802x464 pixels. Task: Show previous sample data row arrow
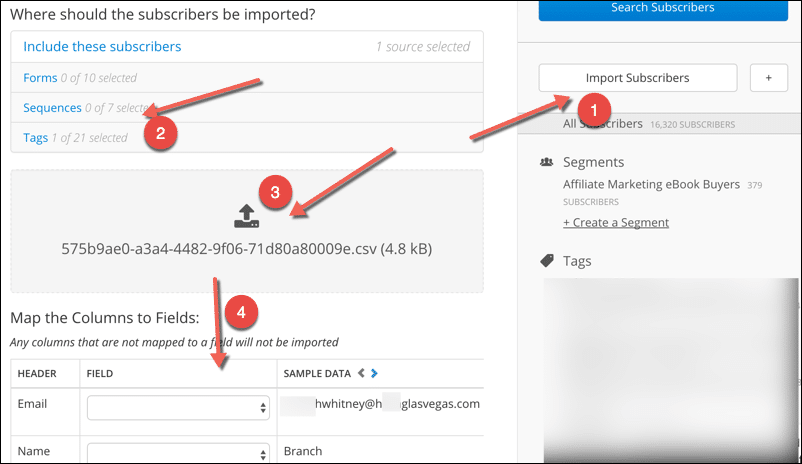[361, 373]
